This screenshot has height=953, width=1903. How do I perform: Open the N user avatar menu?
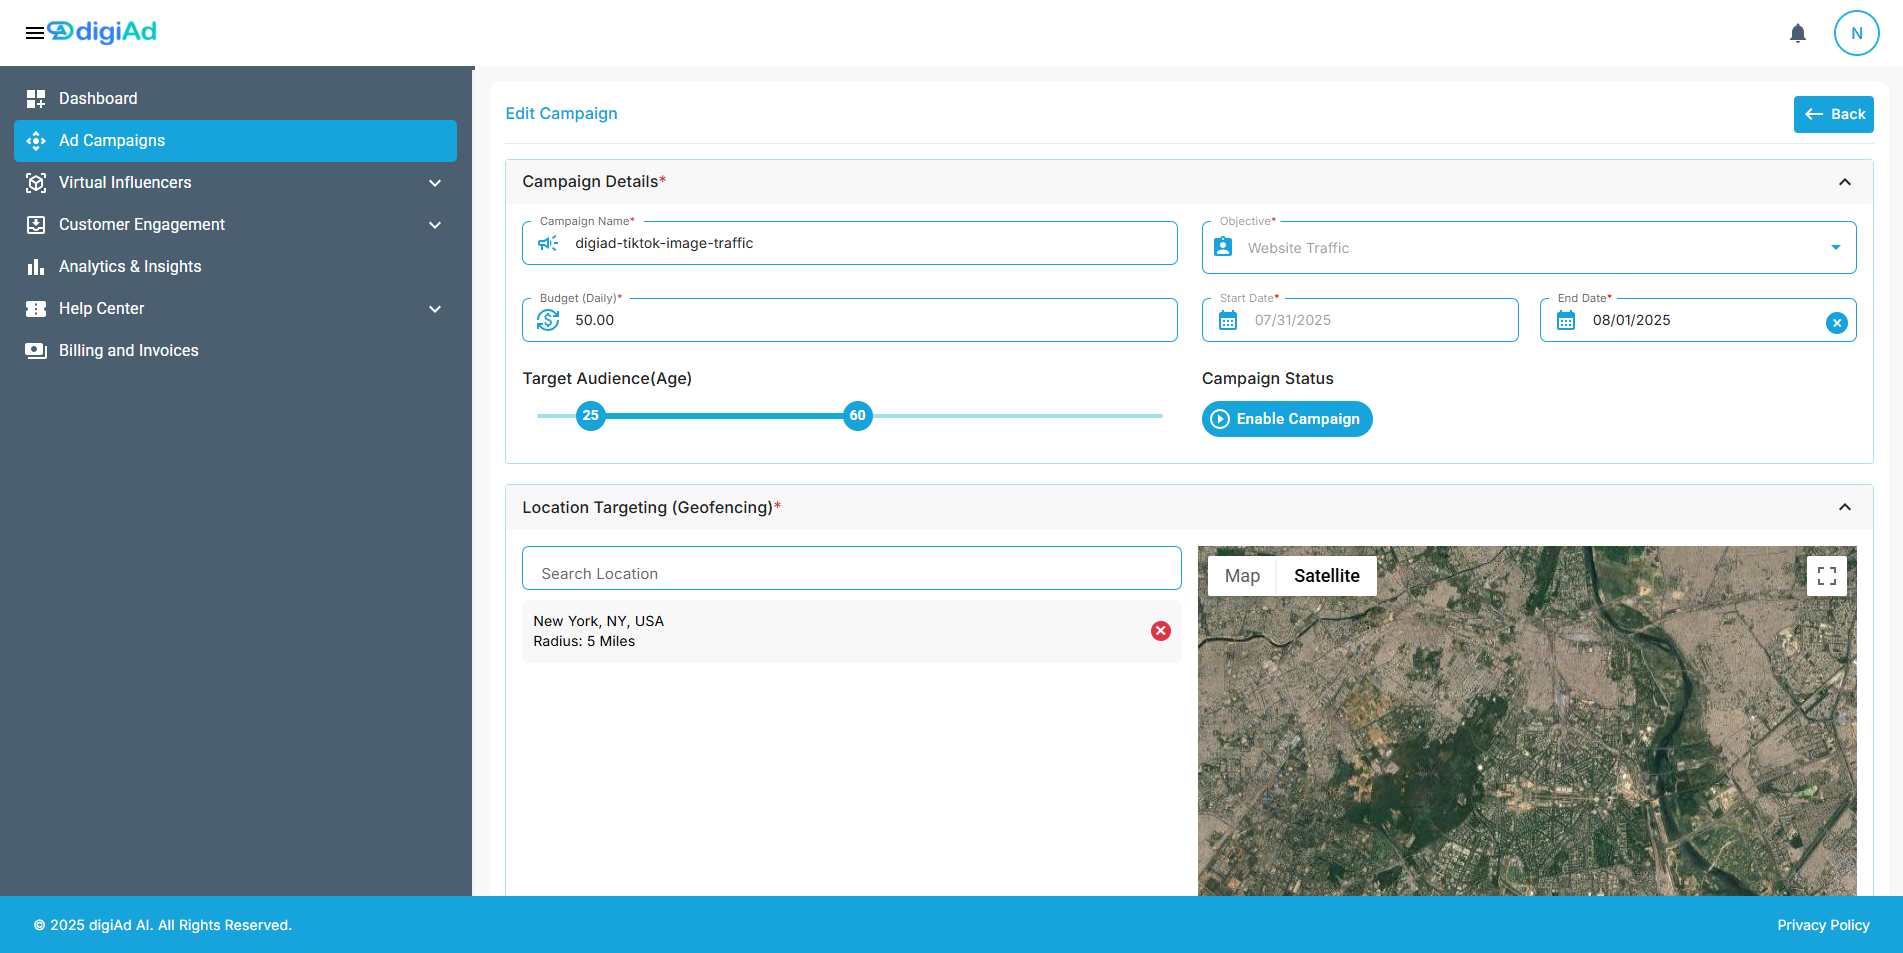(x=1857, y=33)
